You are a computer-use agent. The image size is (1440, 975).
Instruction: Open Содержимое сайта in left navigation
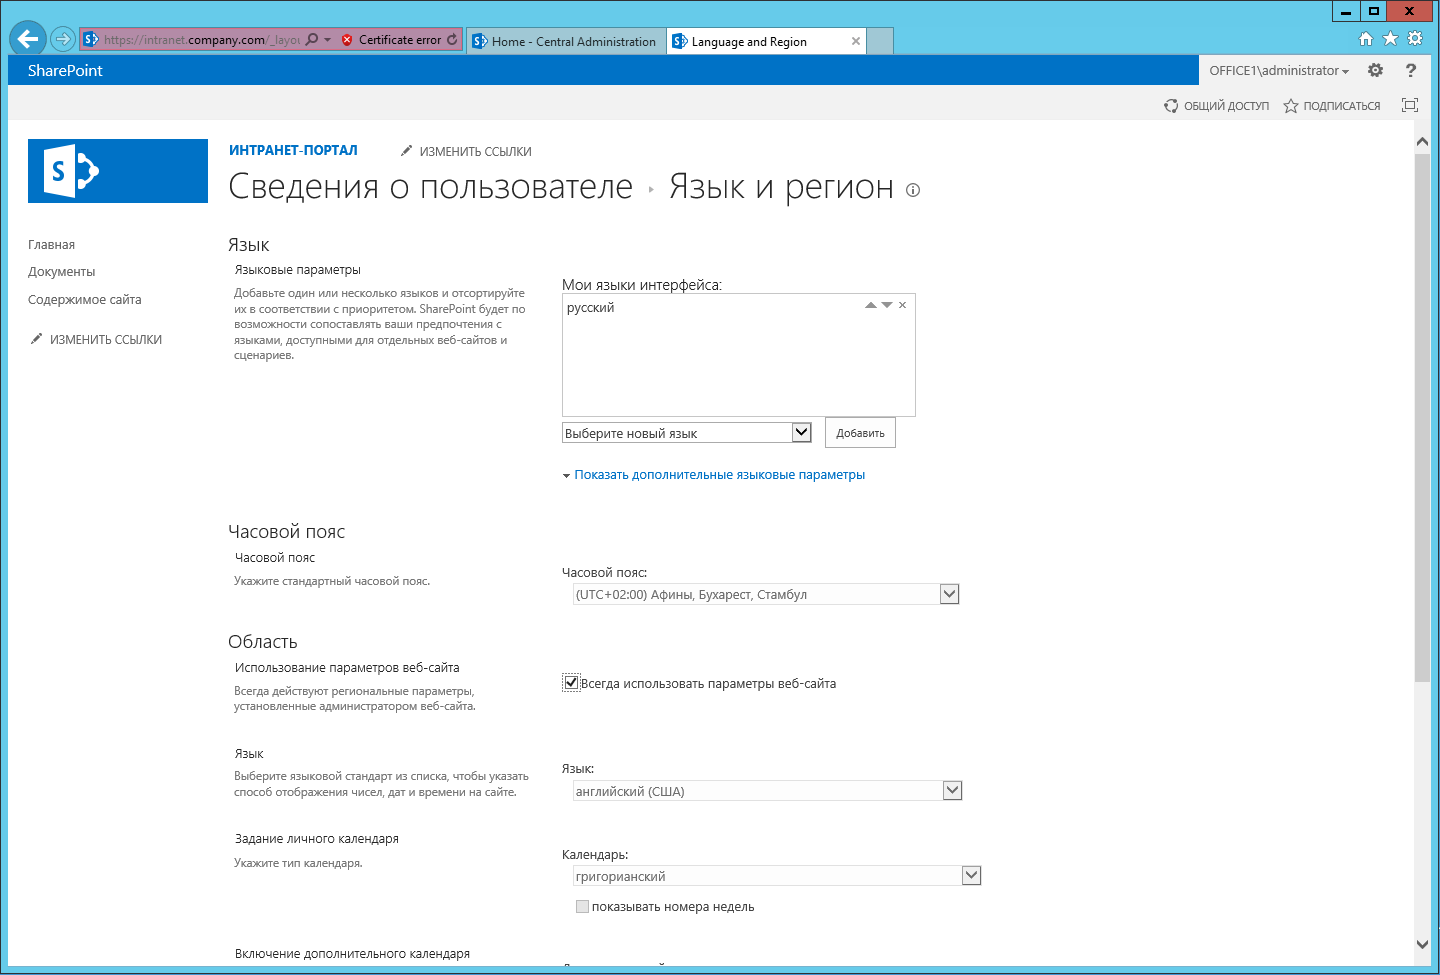[85, 300]
